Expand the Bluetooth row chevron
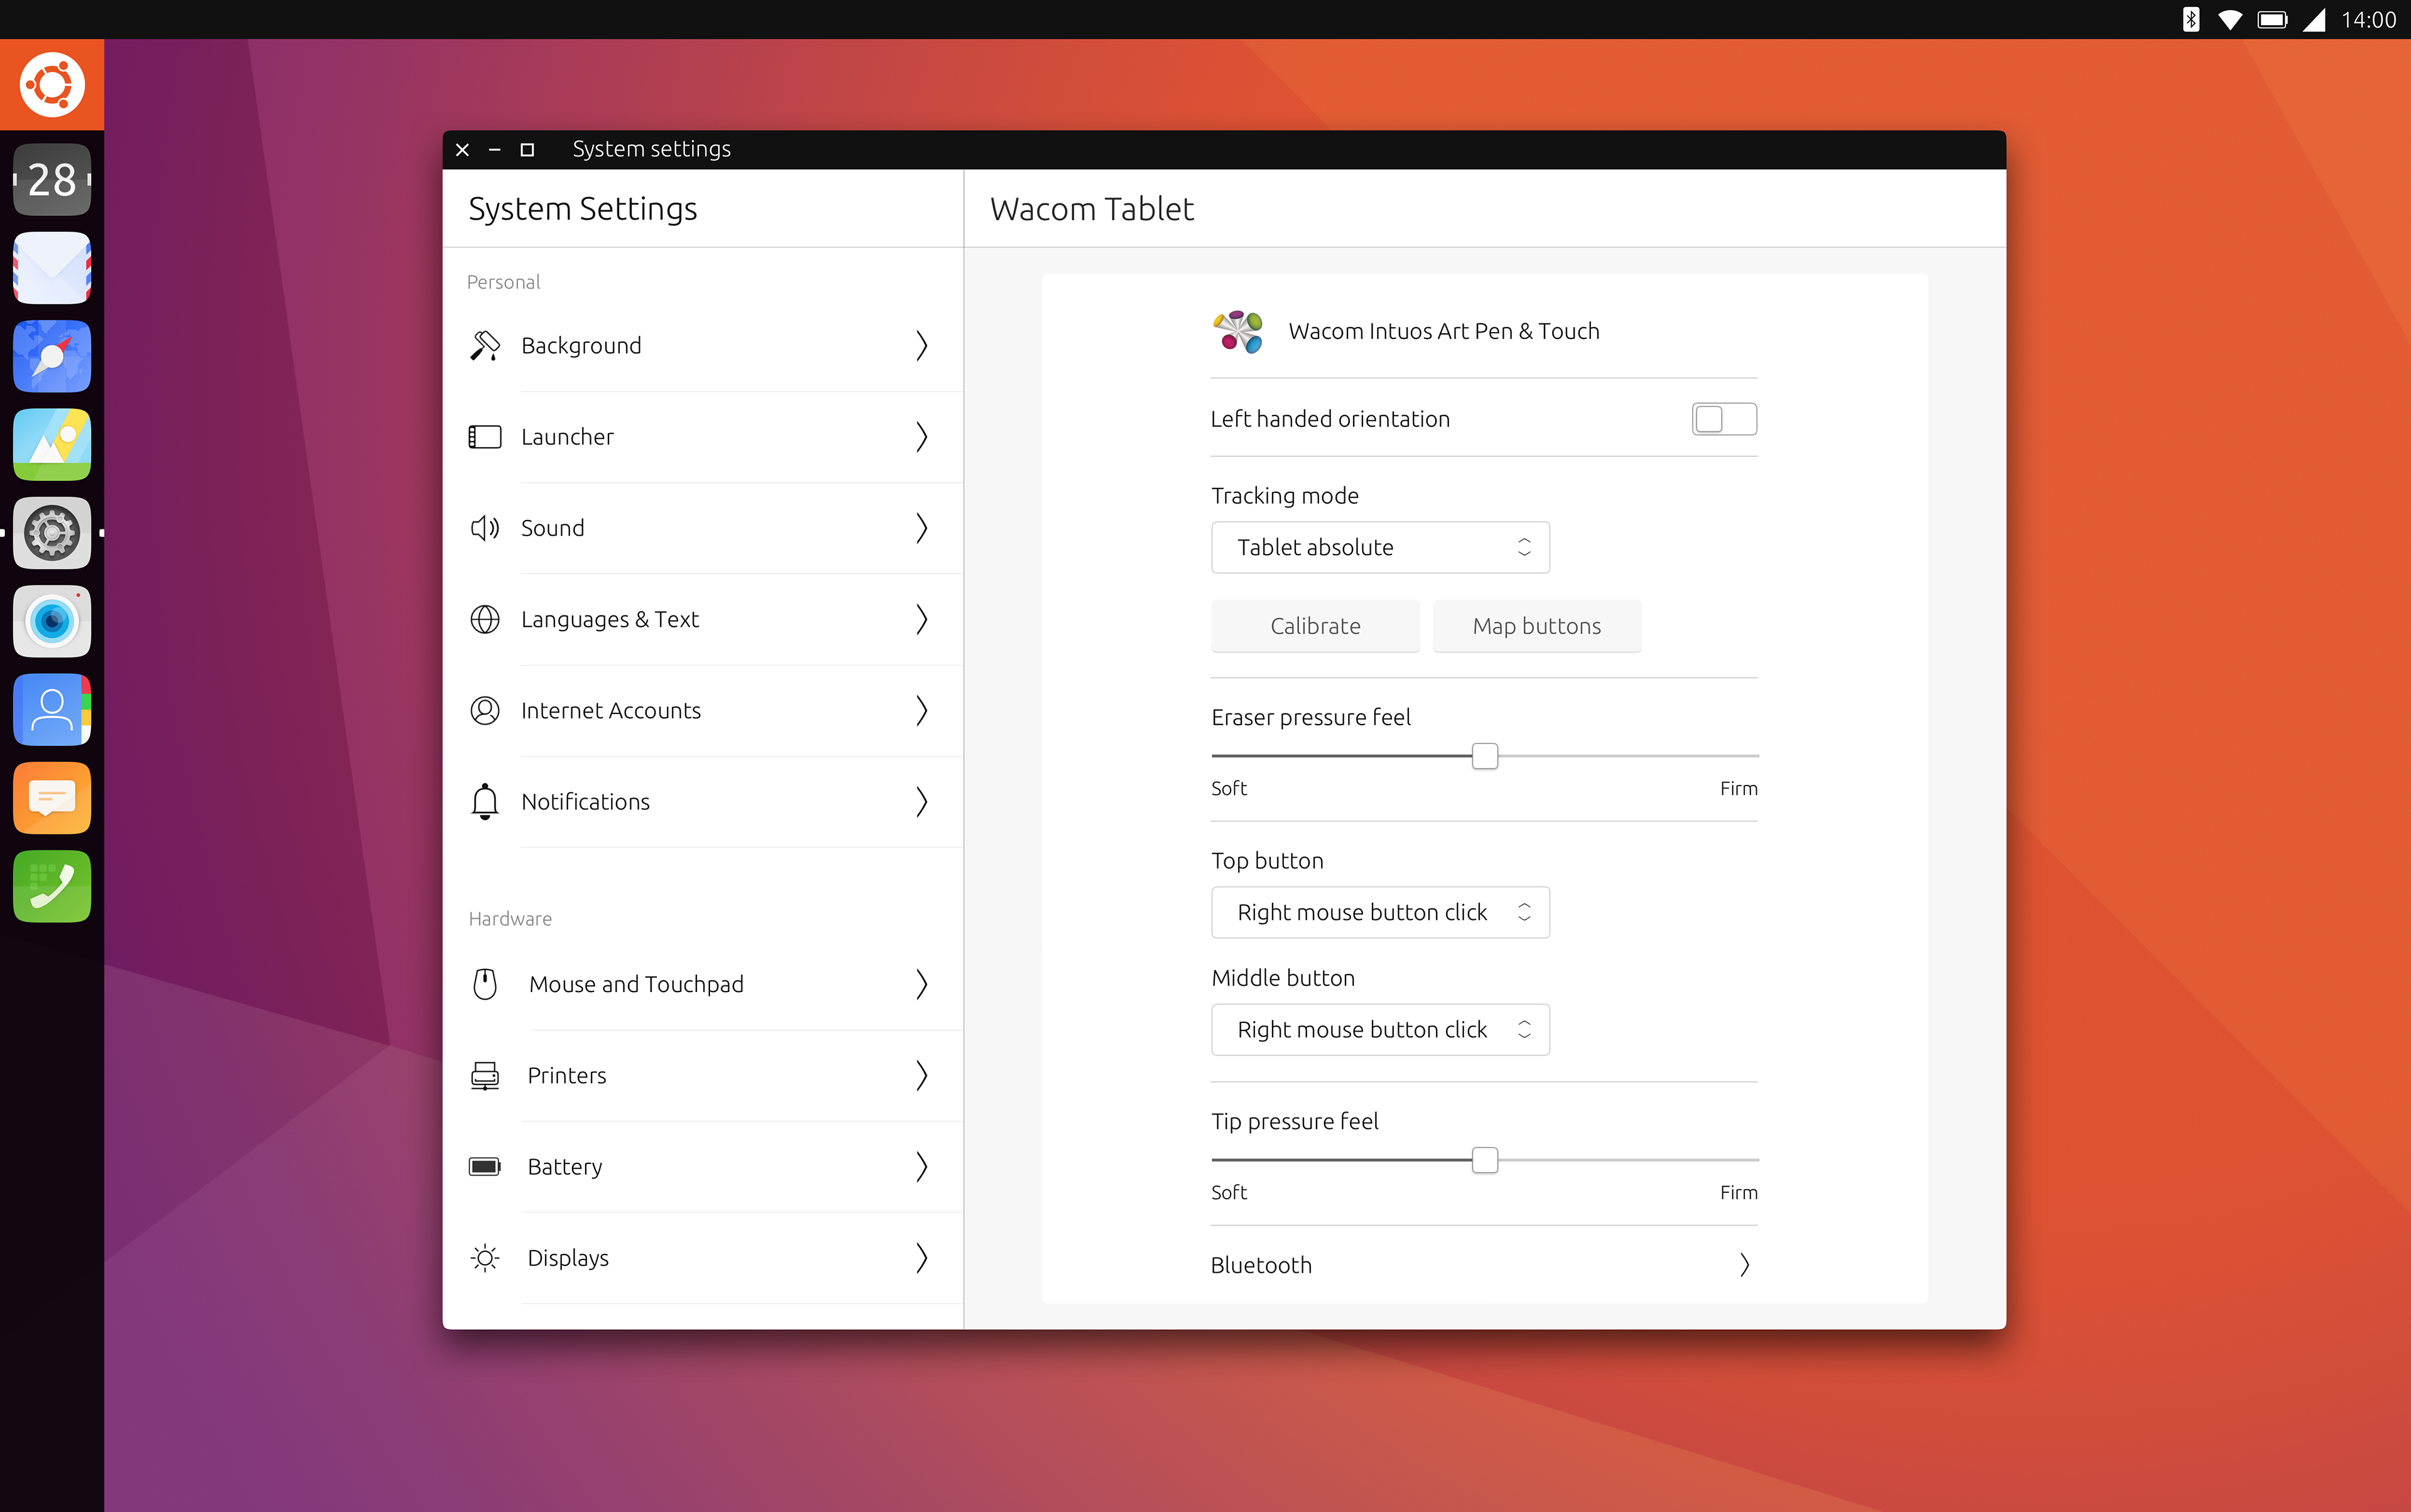 click(x=1744, y=1265)
